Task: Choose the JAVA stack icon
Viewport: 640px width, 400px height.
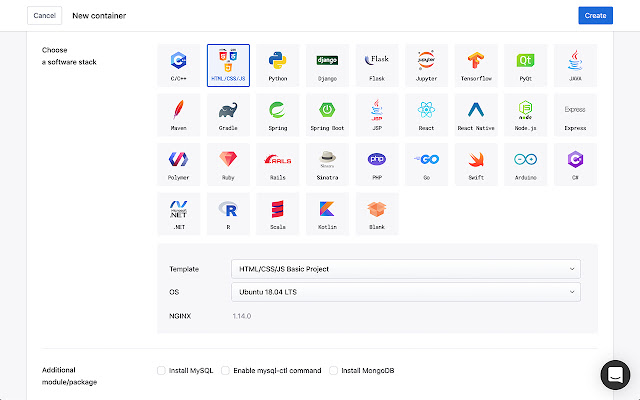Action: 575,65
